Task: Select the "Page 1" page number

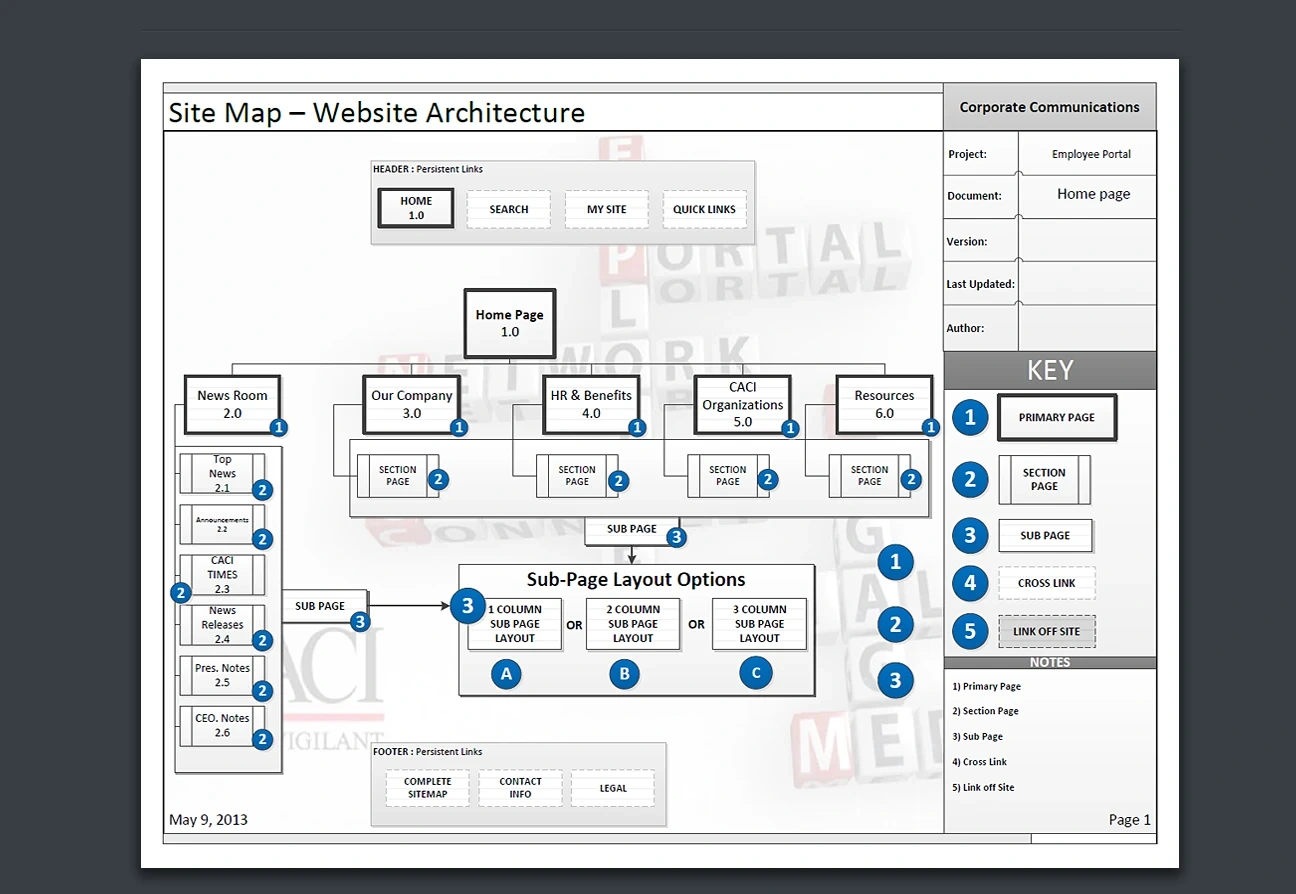Action: point(1130,820)
